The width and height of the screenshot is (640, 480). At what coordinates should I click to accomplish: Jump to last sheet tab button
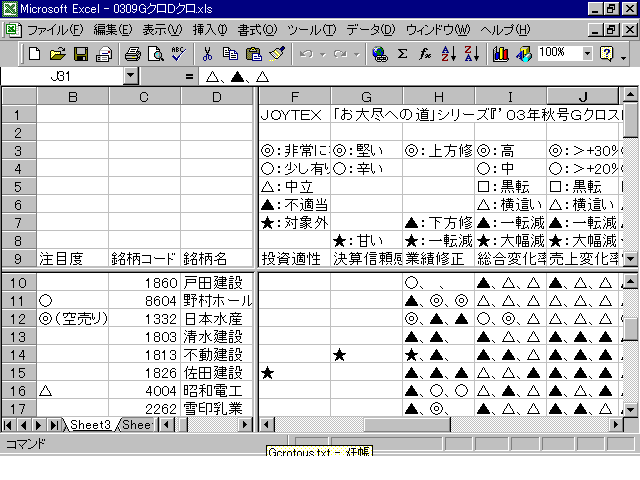(x=54, y=425)
